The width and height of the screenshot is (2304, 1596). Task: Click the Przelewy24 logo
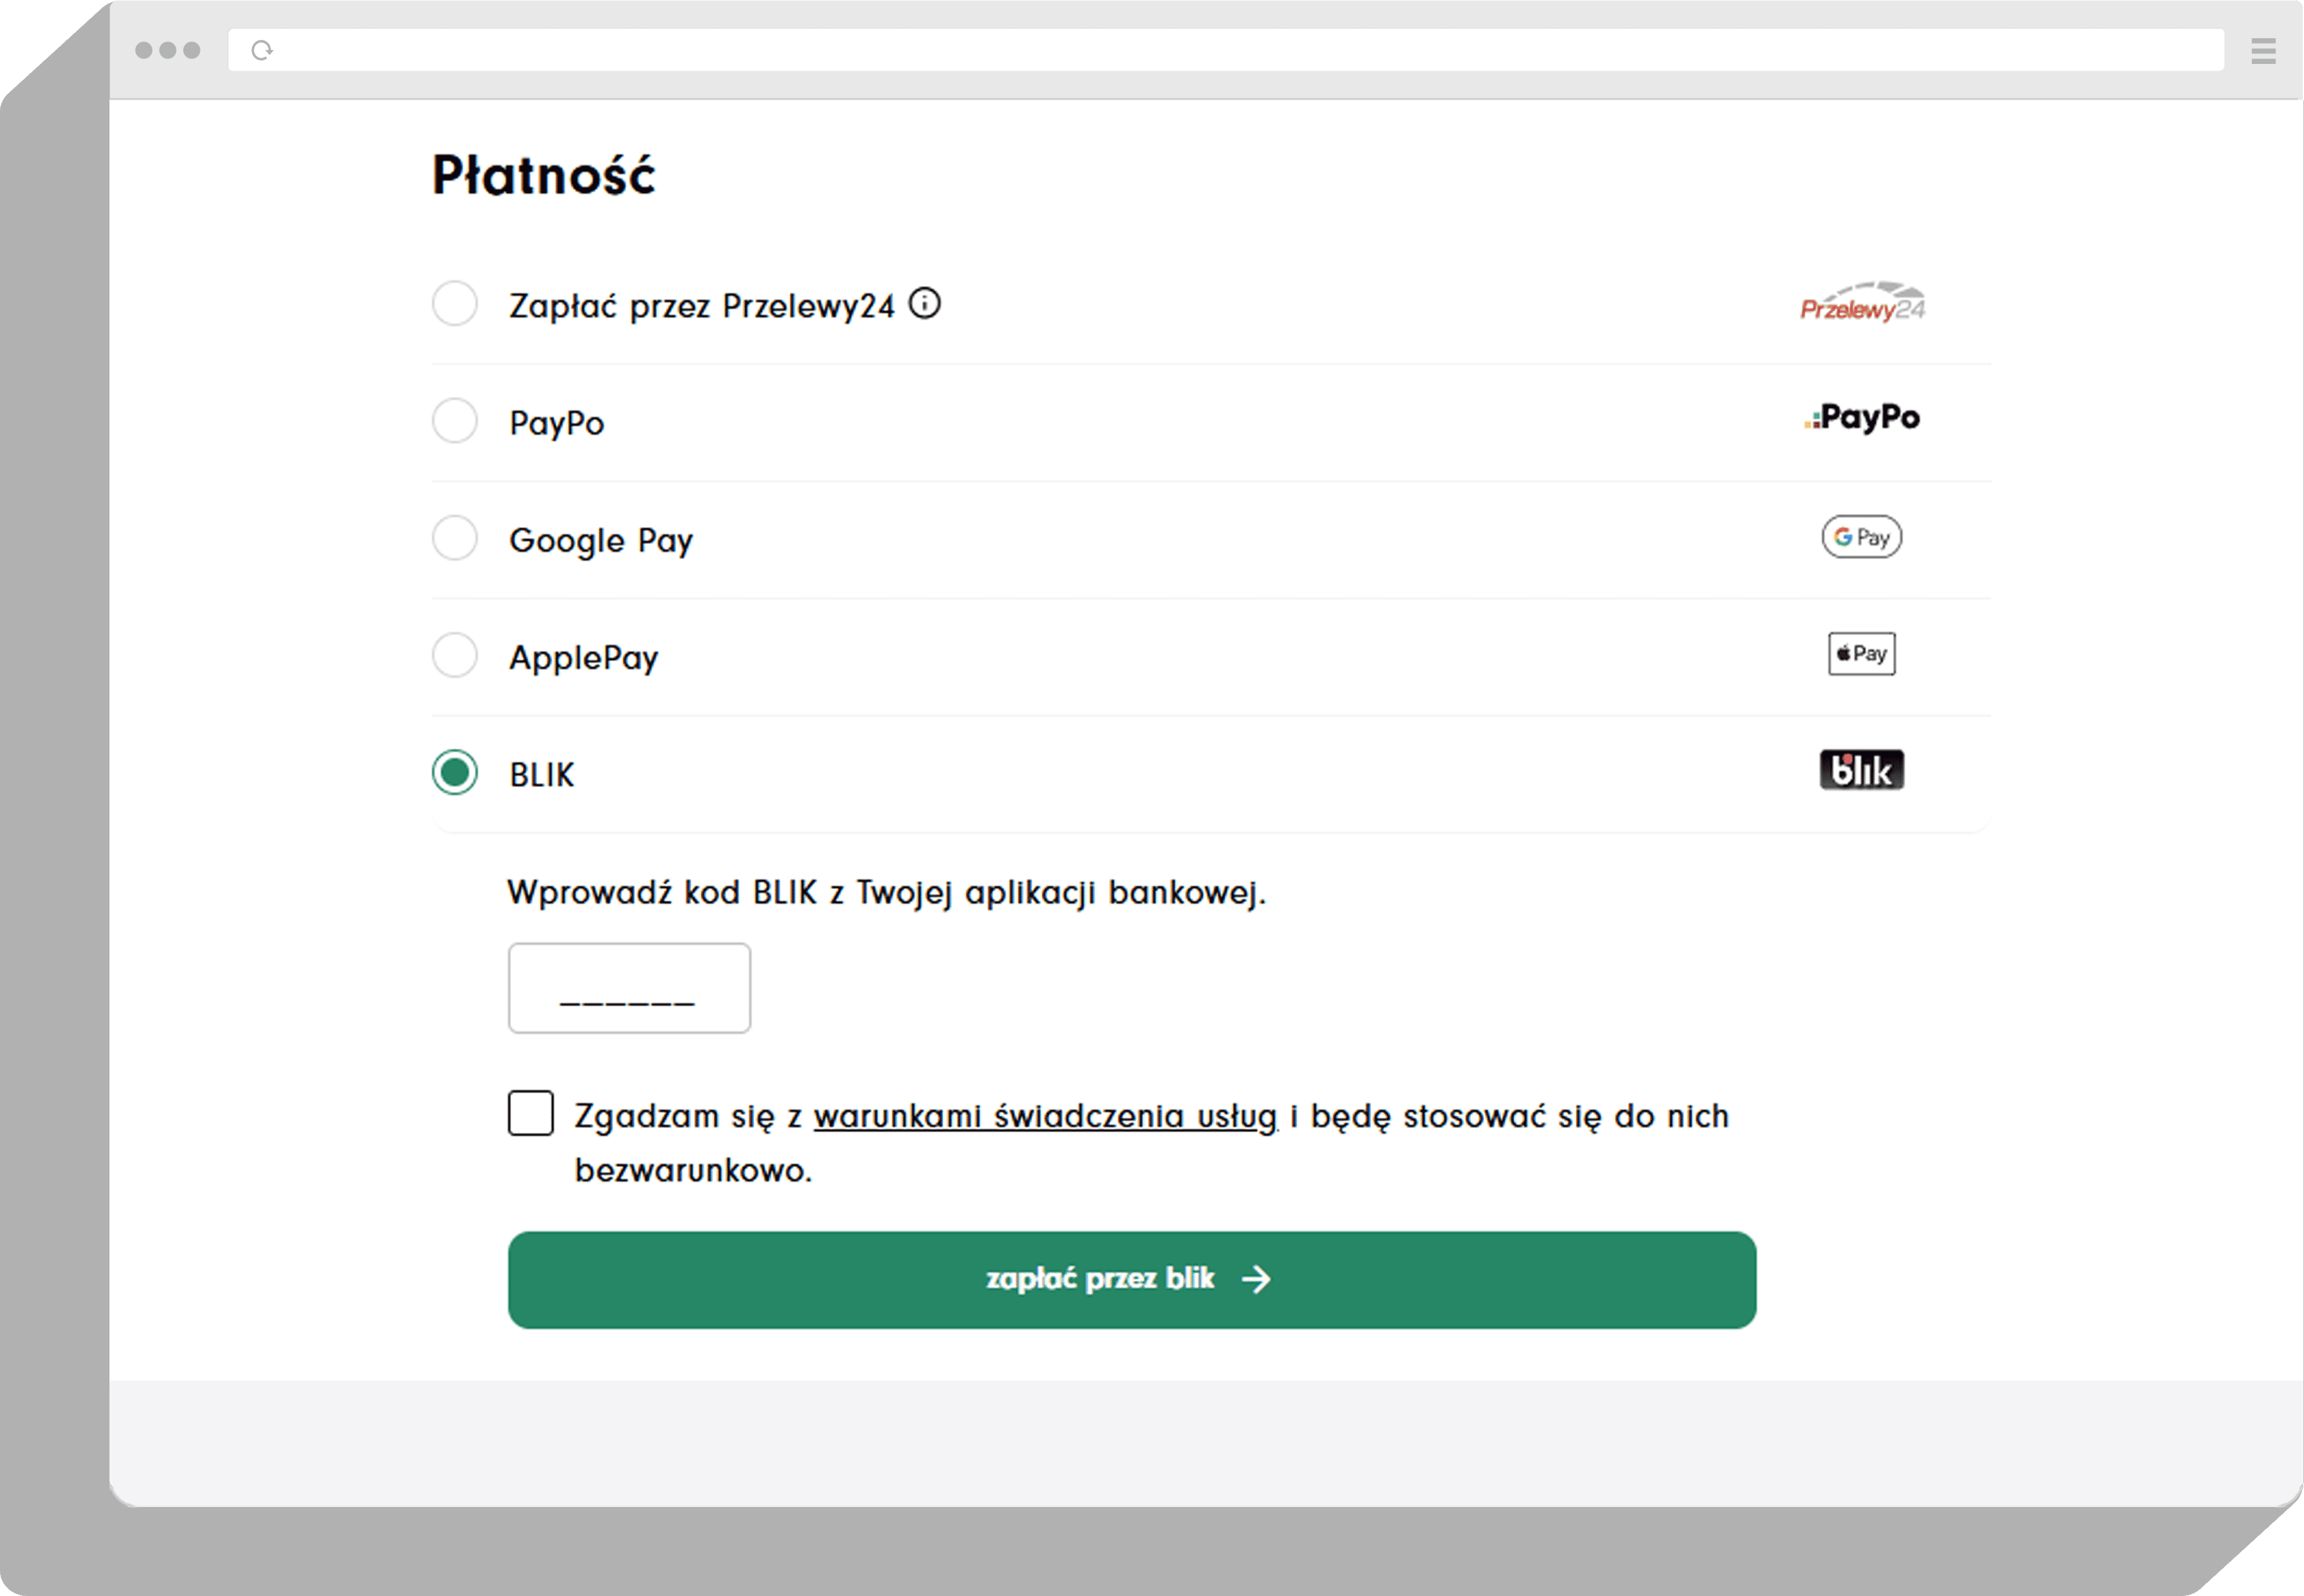[x=1862, y=303]
